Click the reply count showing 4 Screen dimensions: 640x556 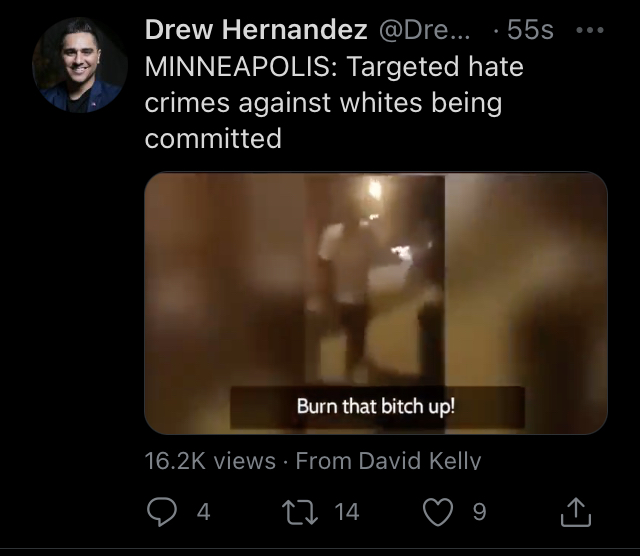[x=203, y=512]
